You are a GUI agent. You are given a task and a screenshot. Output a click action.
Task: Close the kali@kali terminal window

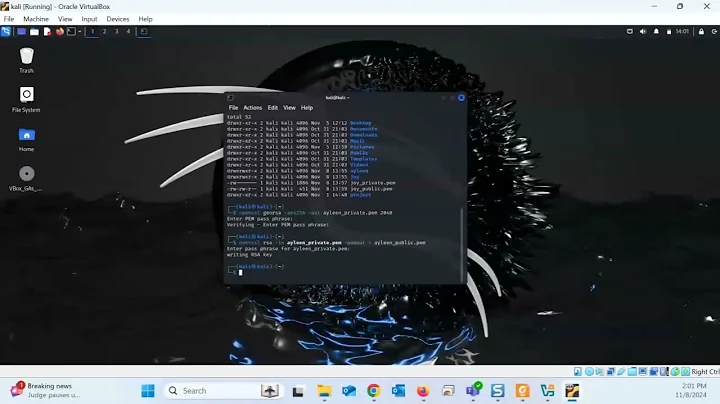461,98
